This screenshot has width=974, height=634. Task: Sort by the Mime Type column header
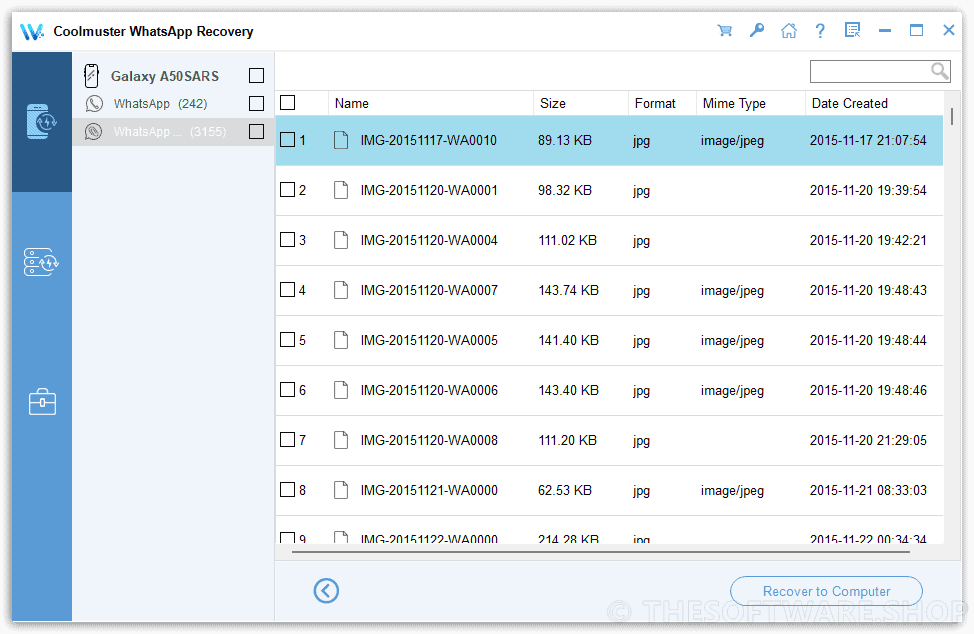point(750,103)
